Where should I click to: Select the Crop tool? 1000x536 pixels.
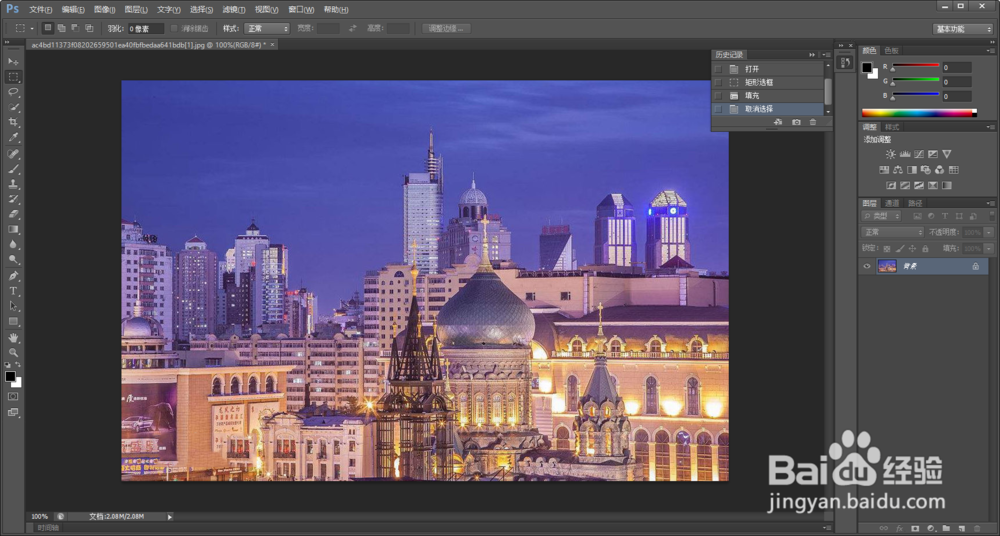tap(13, 123)
